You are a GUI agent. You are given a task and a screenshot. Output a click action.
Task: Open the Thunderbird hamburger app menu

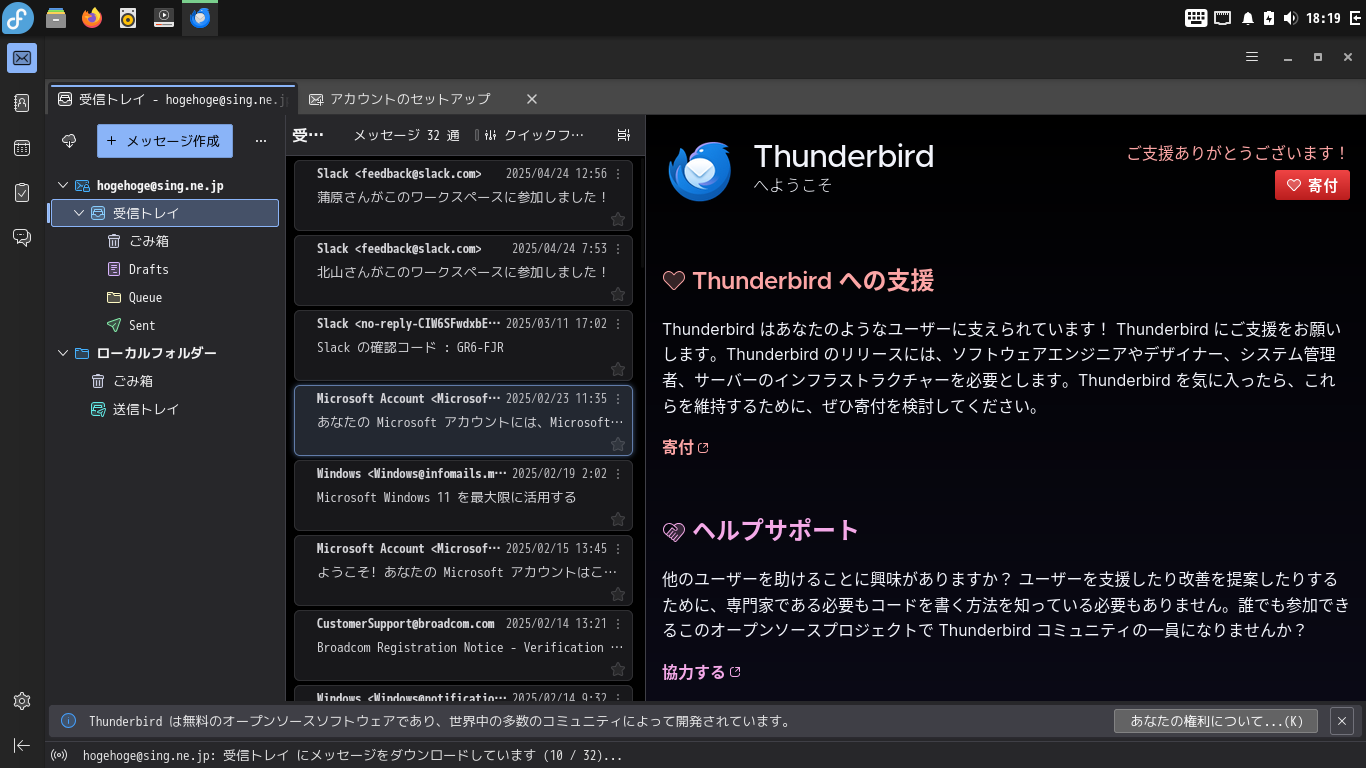(1252, 57)
